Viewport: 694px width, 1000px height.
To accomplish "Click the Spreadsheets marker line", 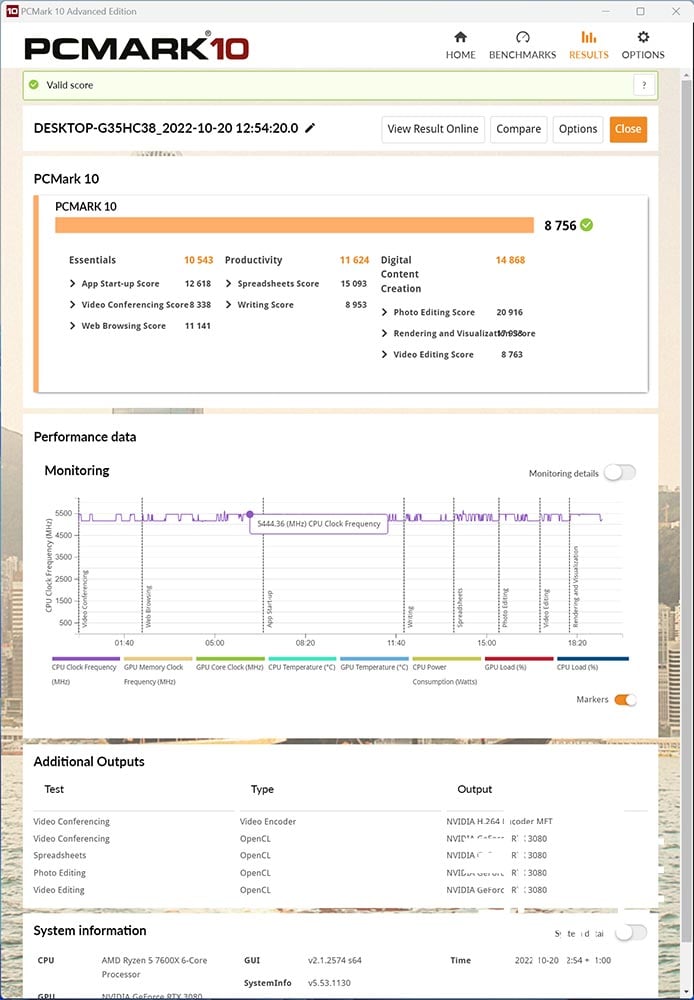I will pyautogui.click(x=454, y=565).
